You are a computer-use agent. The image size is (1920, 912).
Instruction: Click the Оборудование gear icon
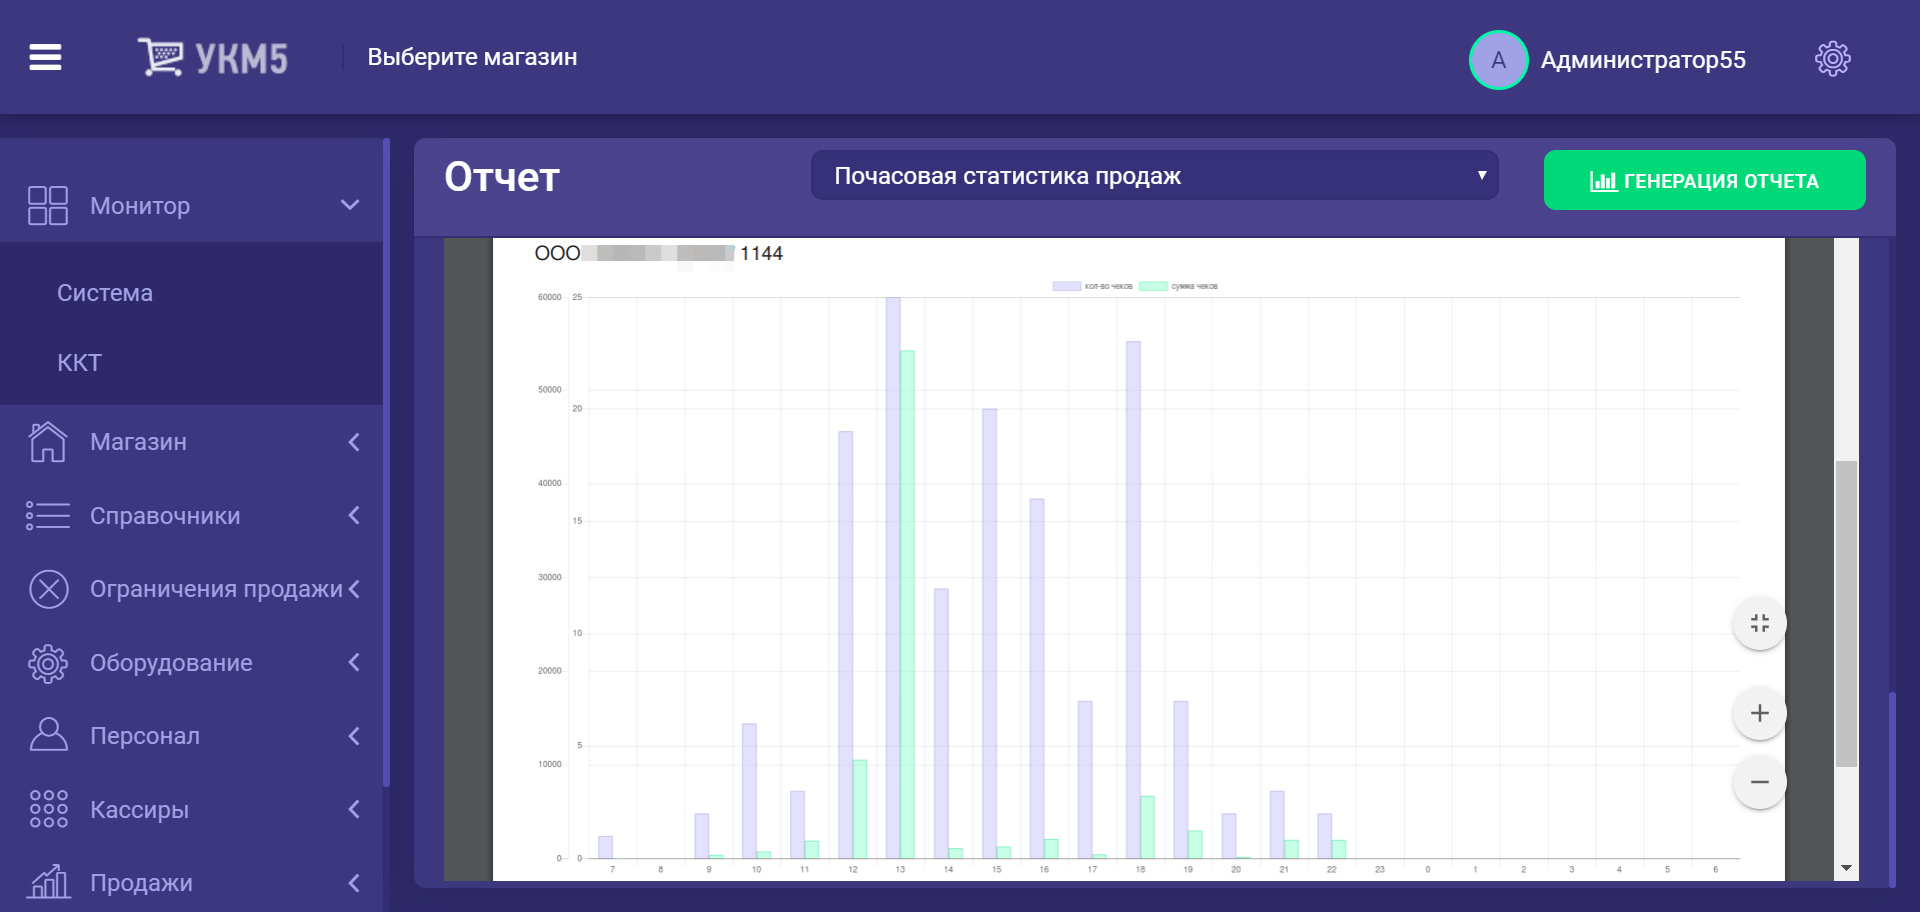48,663
